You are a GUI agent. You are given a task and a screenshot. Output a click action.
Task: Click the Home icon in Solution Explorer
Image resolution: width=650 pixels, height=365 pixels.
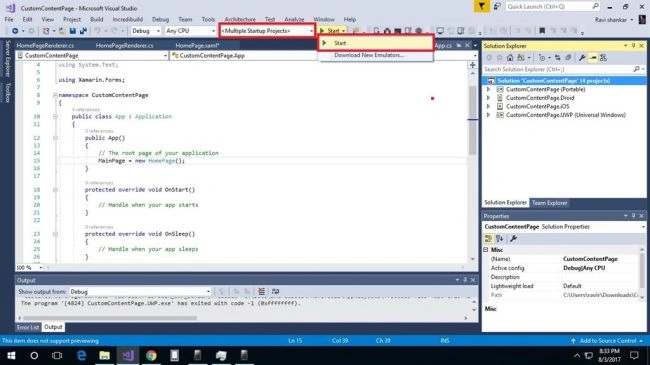tap(510, 58)
